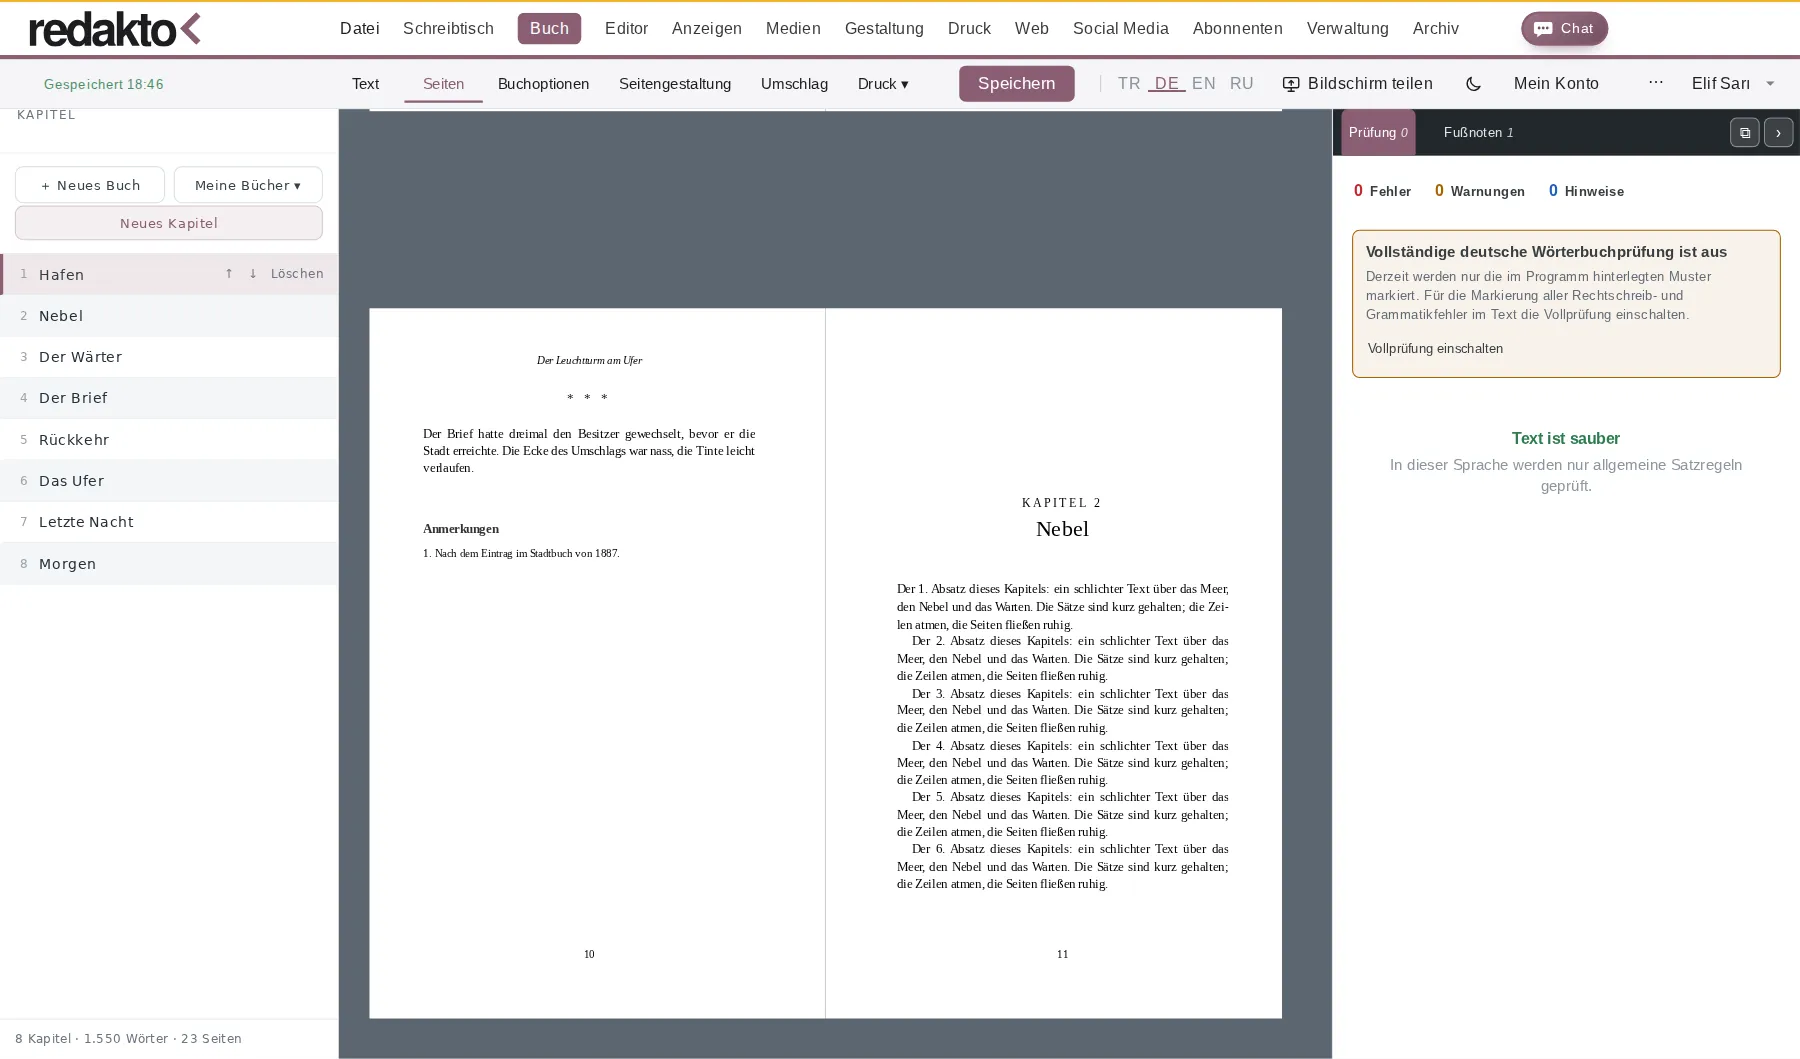
Task: Add a chapter with Neues Kapitel
Action: (169, 223)
